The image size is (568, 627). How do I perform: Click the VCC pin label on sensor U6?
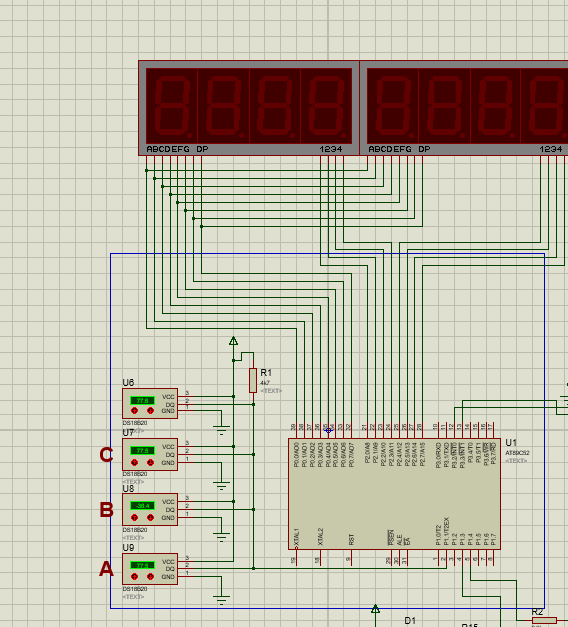[x=168, y=397]
